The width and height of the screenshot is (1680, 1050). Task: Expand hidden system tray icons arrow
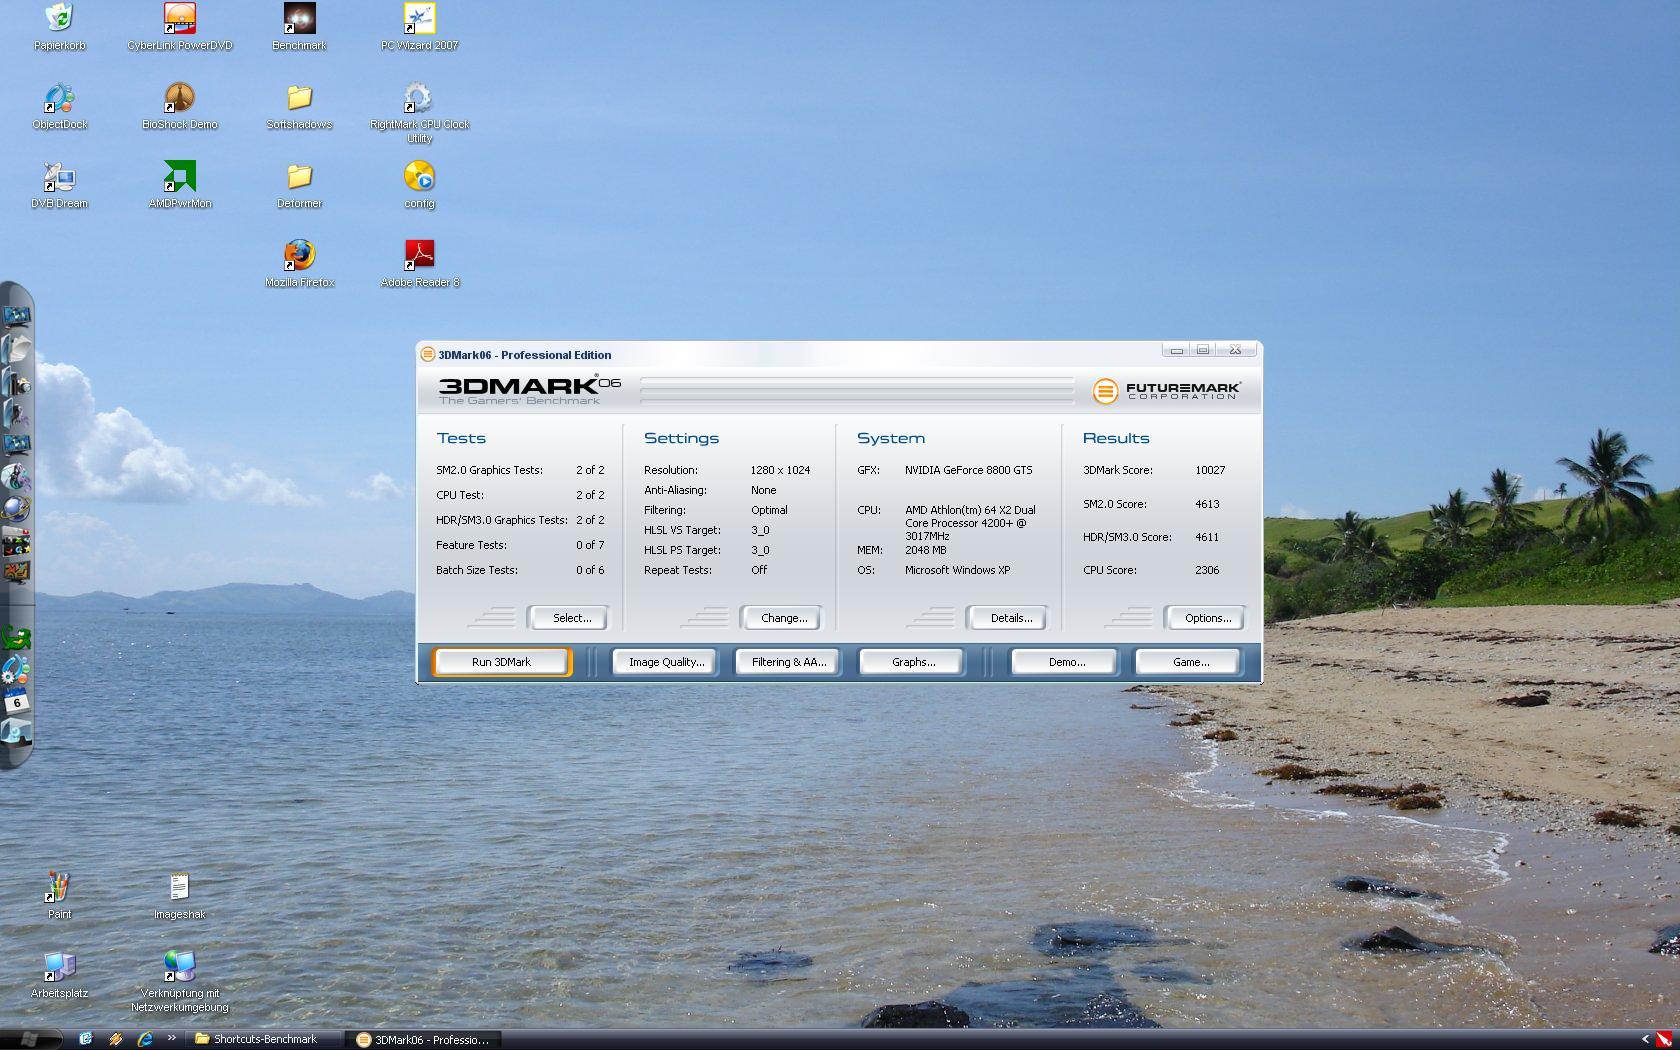click(1646, 1039)
